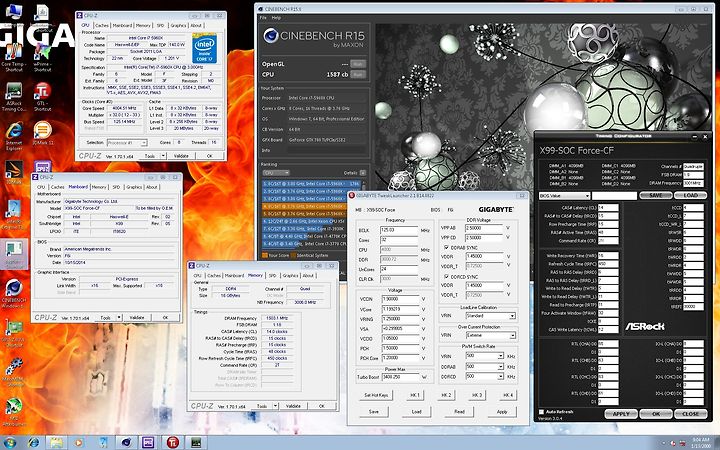Click the Details button in Cinebench ranking
This screenshot has height=450, width=720.
click(x=363, y=173)
